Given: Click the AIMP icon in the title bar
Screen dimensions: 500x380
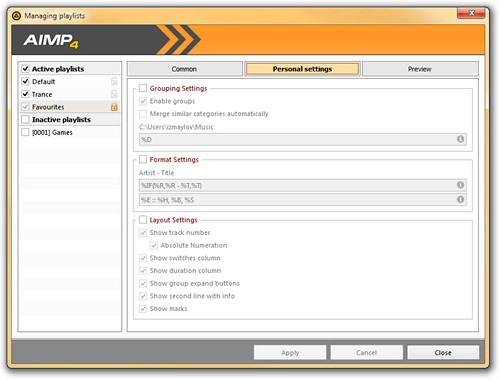Looking at the screenshot, I should point(16,16).
